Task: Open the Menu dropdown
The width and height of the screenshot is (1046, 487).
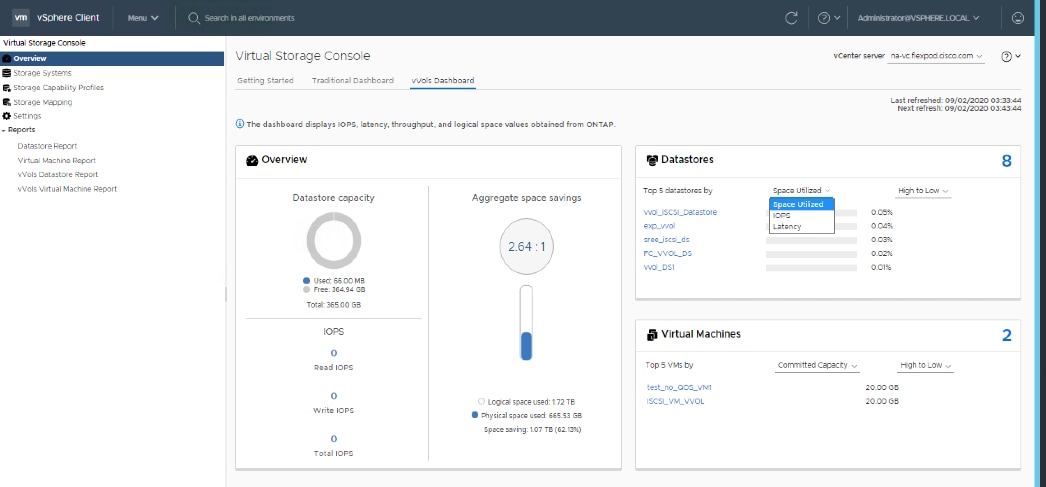Action: tap(143, 18)
